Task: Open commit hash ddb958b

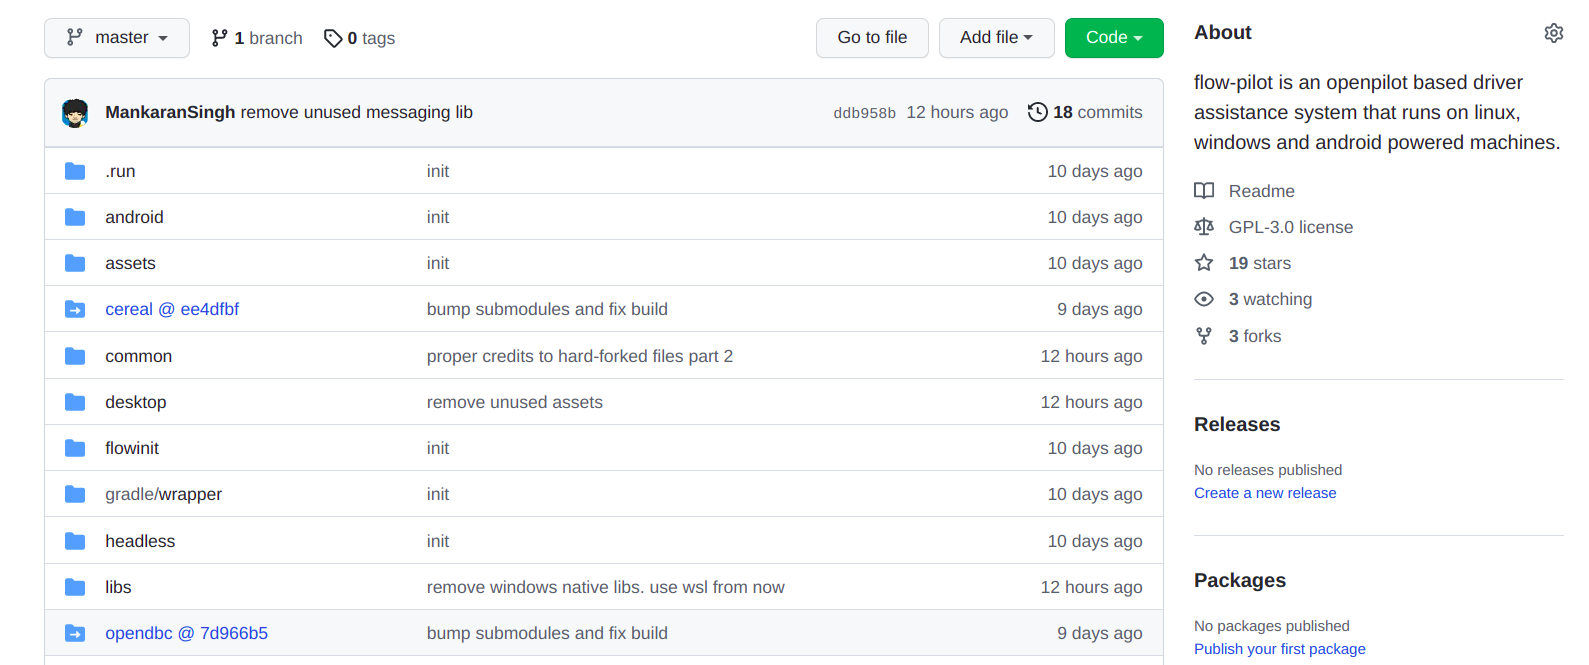Action: [x=865, y=113]
